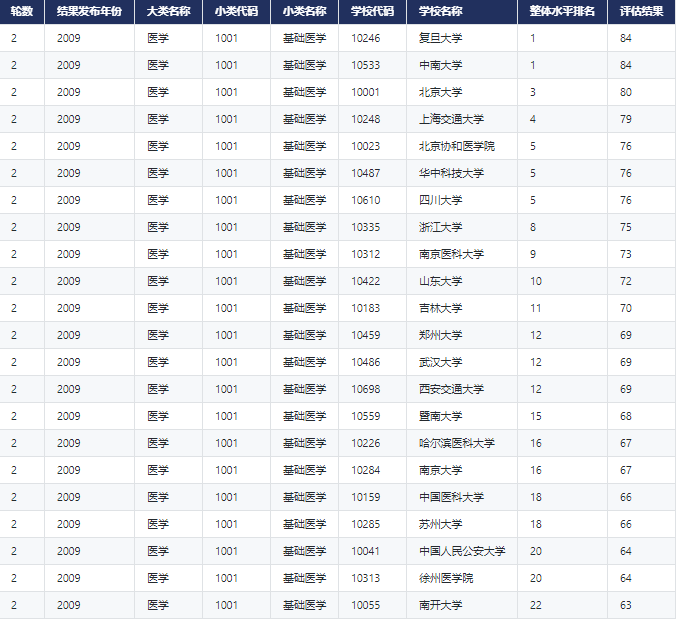This screenshot has width=676, height=619.
Task: Click school code 10183
Action: (366, 308)
